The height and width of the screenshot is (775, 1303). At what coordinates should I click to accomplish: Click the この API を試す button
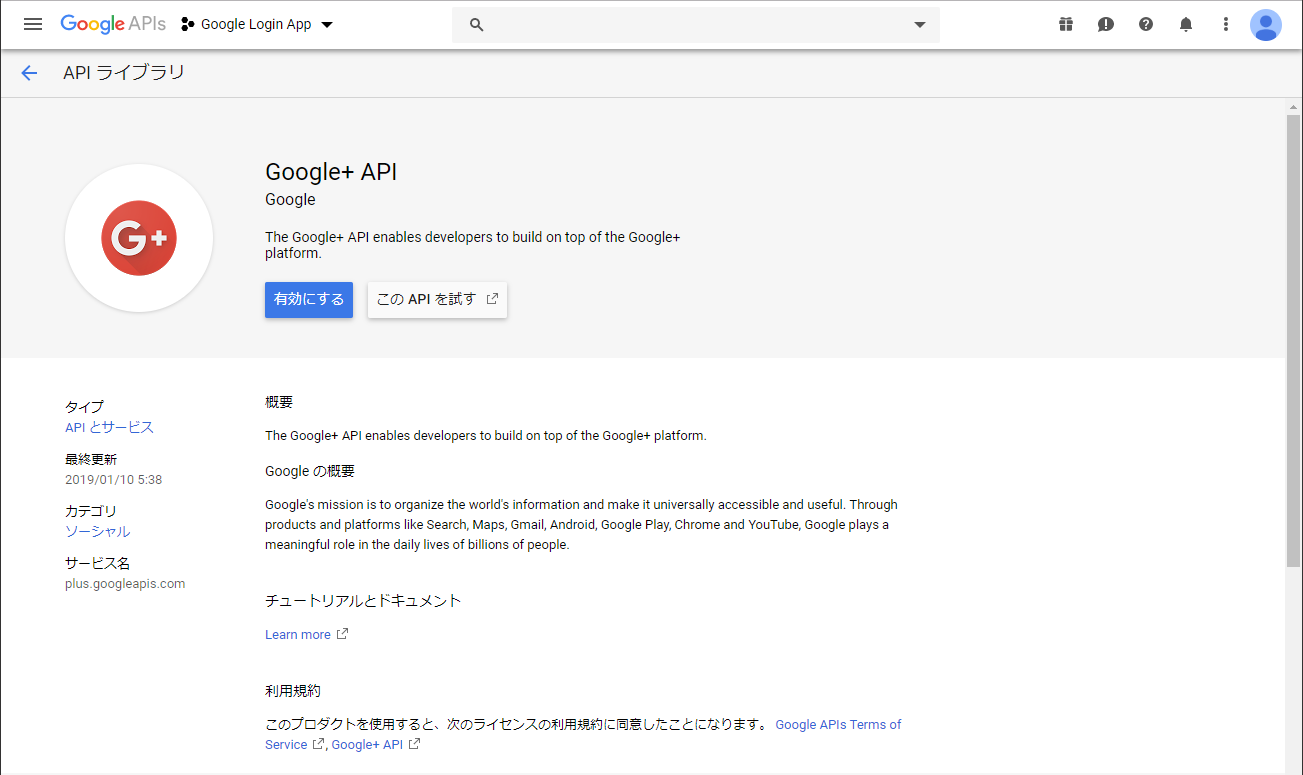coord(437,299)
